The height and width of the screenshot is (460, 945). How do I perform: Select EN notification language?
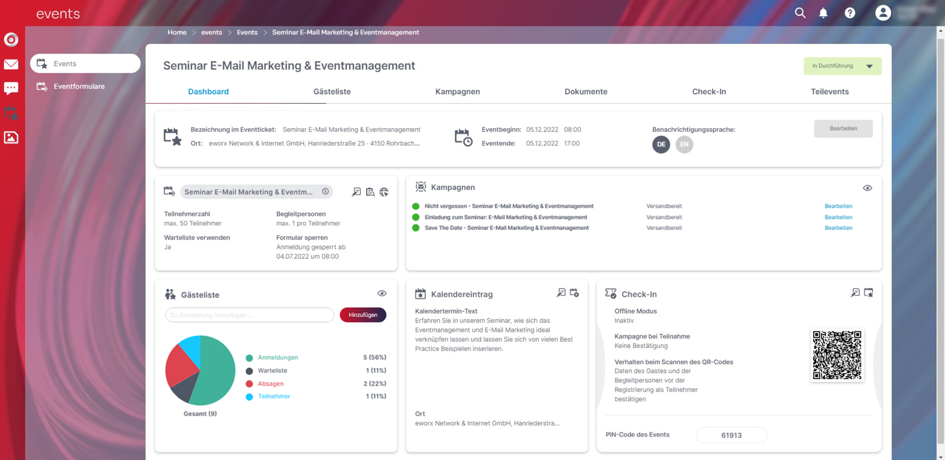684,145
